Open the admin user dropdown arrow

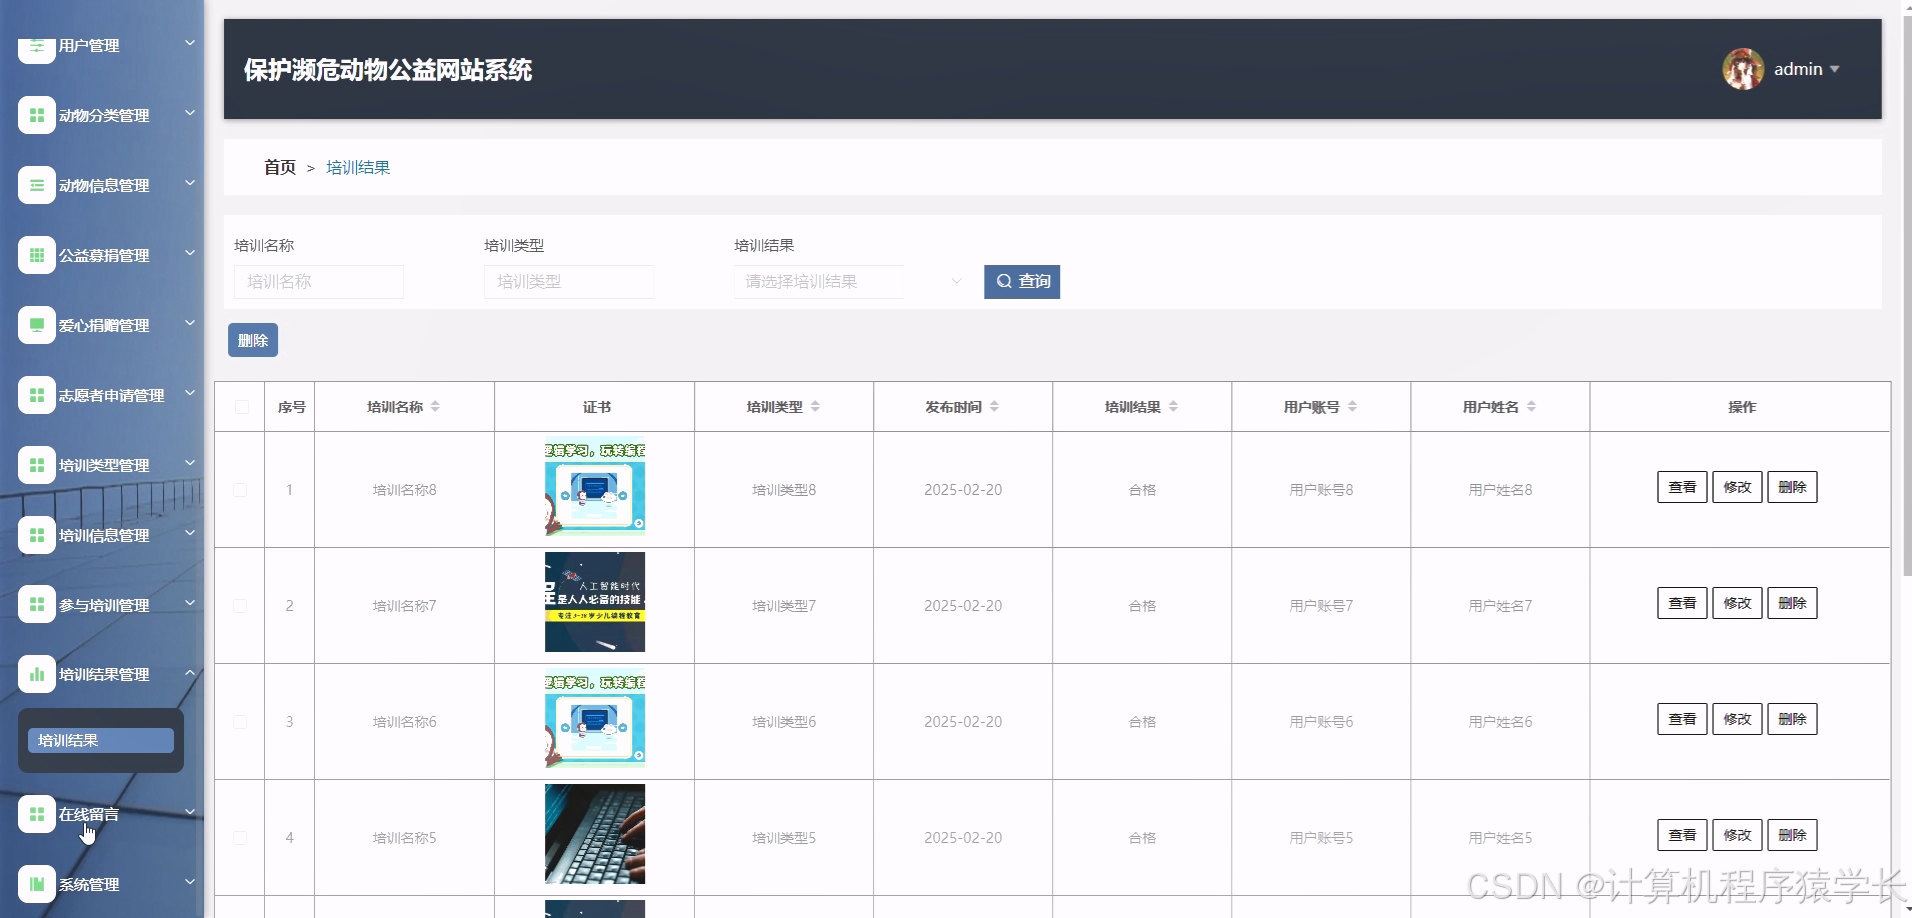(x=1835, y=70)
